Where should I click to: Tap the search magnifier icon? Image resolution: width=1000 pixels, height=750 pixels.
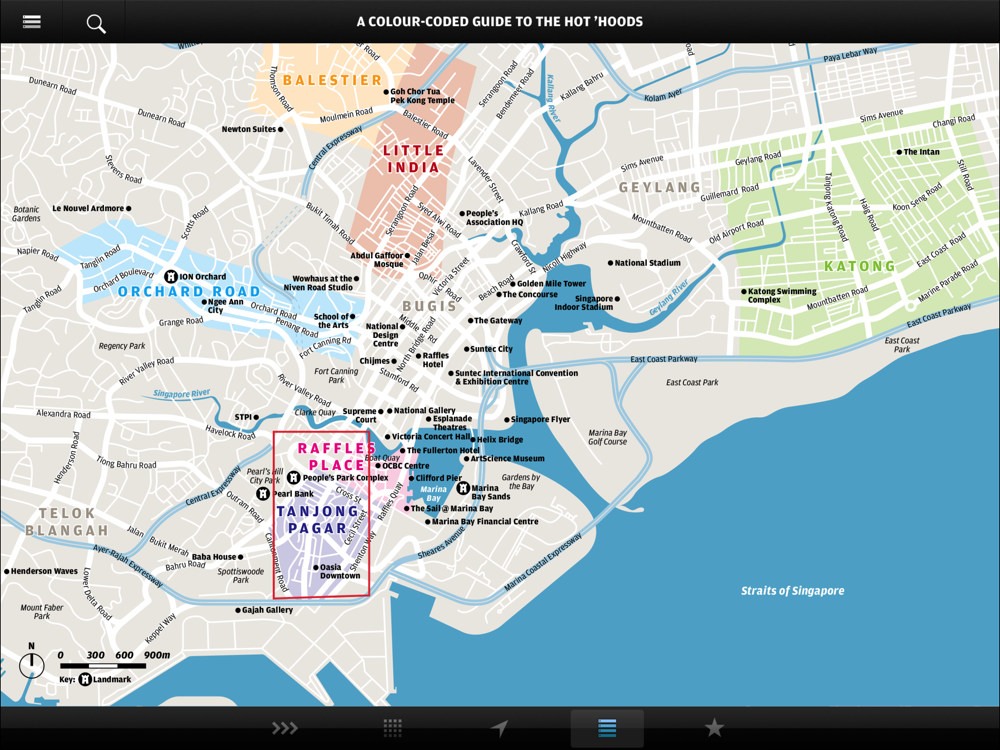96,24
